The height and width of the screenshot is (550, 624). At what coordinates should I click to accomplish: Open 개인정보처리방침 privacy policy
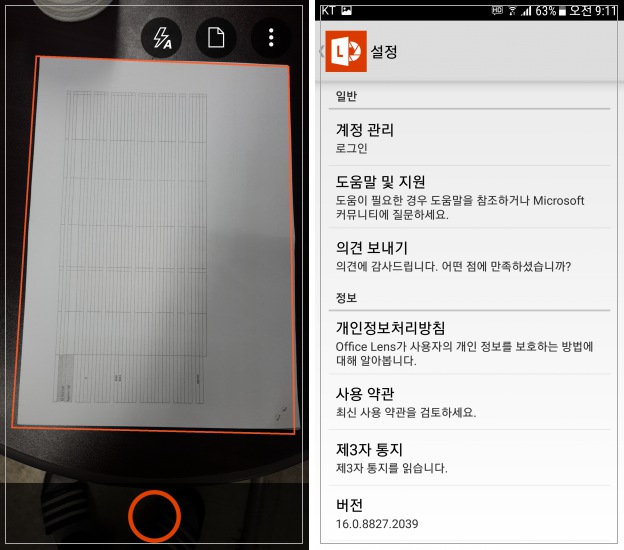pos(469,343)
